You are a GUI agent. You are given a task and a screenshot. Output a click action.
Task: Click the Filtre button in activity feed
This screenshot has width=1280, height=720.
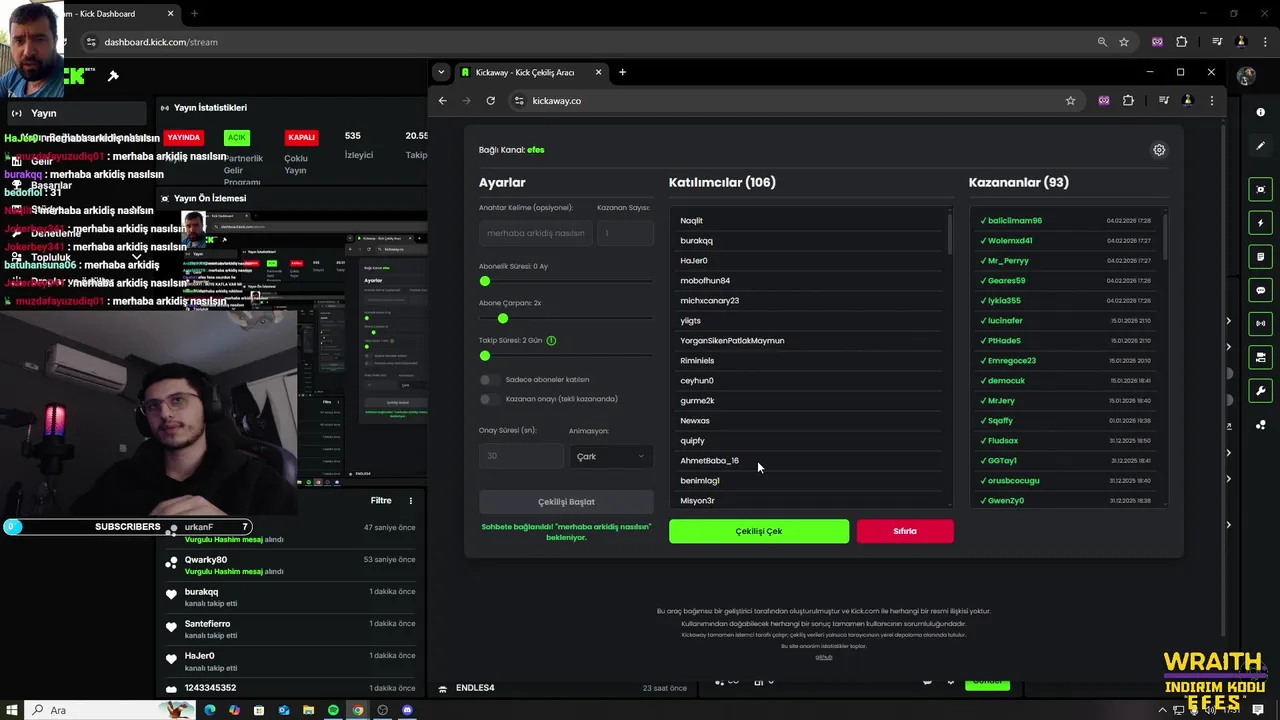381,500
